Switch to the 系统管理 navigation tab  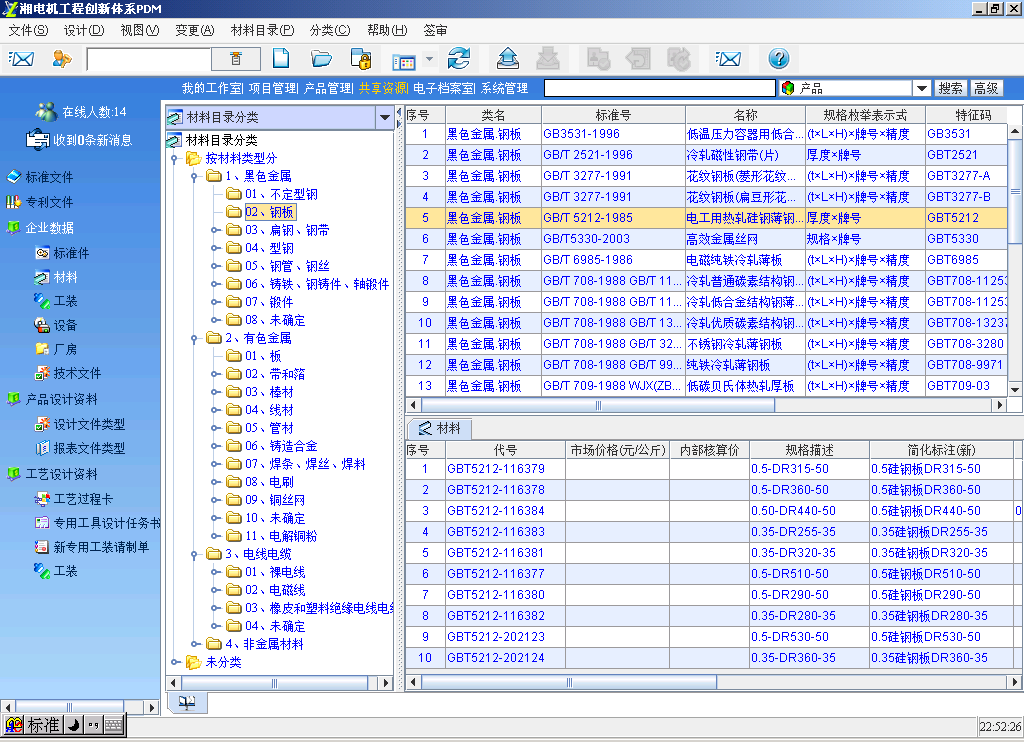pyautogui.click(x=504, y=88)
